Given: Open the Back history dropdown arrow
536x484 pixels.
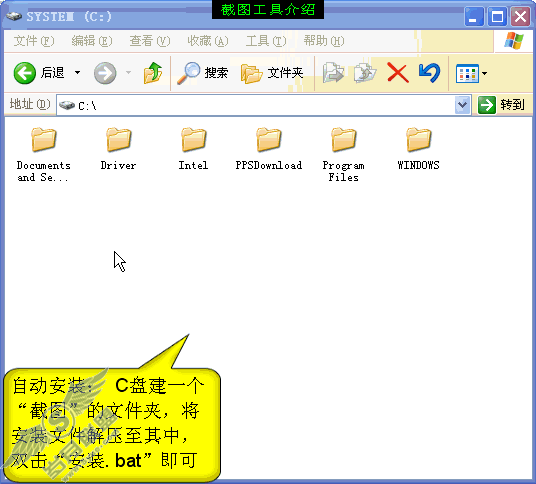Looking at the screenshot, I should pyautogui.click(x=78, y=72).
